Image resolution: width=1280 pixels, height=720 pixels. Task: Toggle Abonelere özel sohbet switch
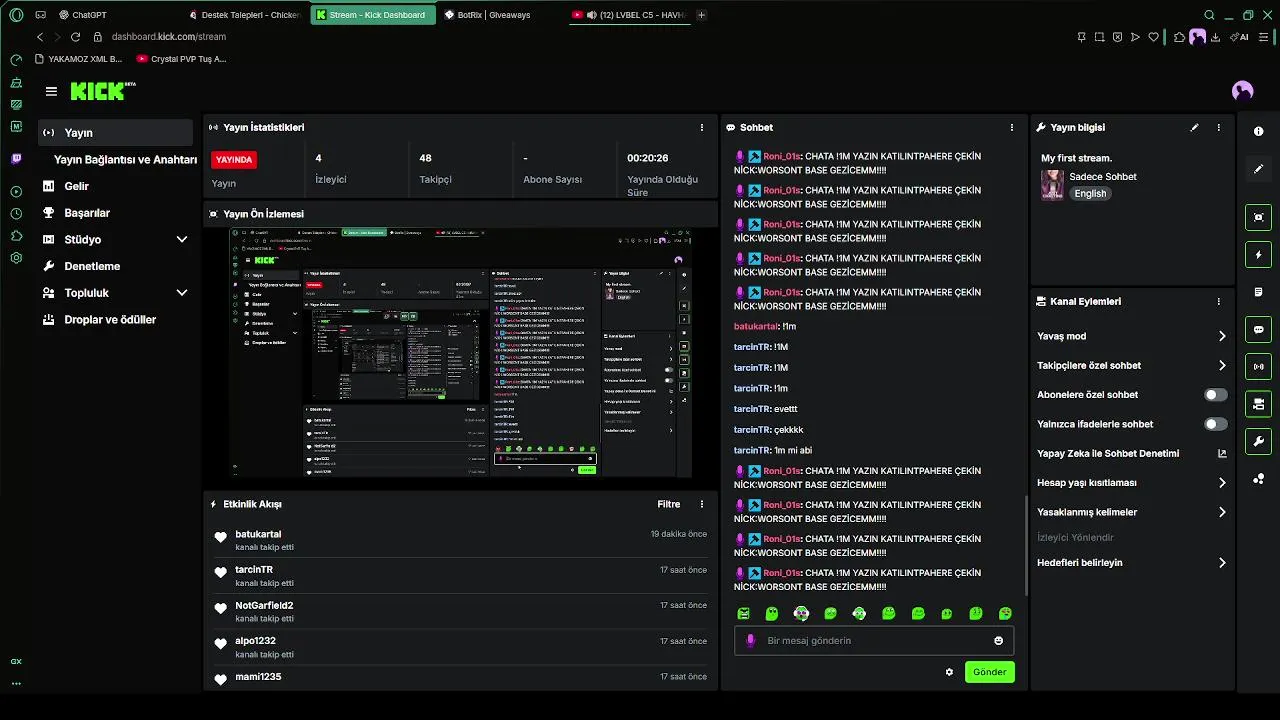click(x=1216, y=395)
